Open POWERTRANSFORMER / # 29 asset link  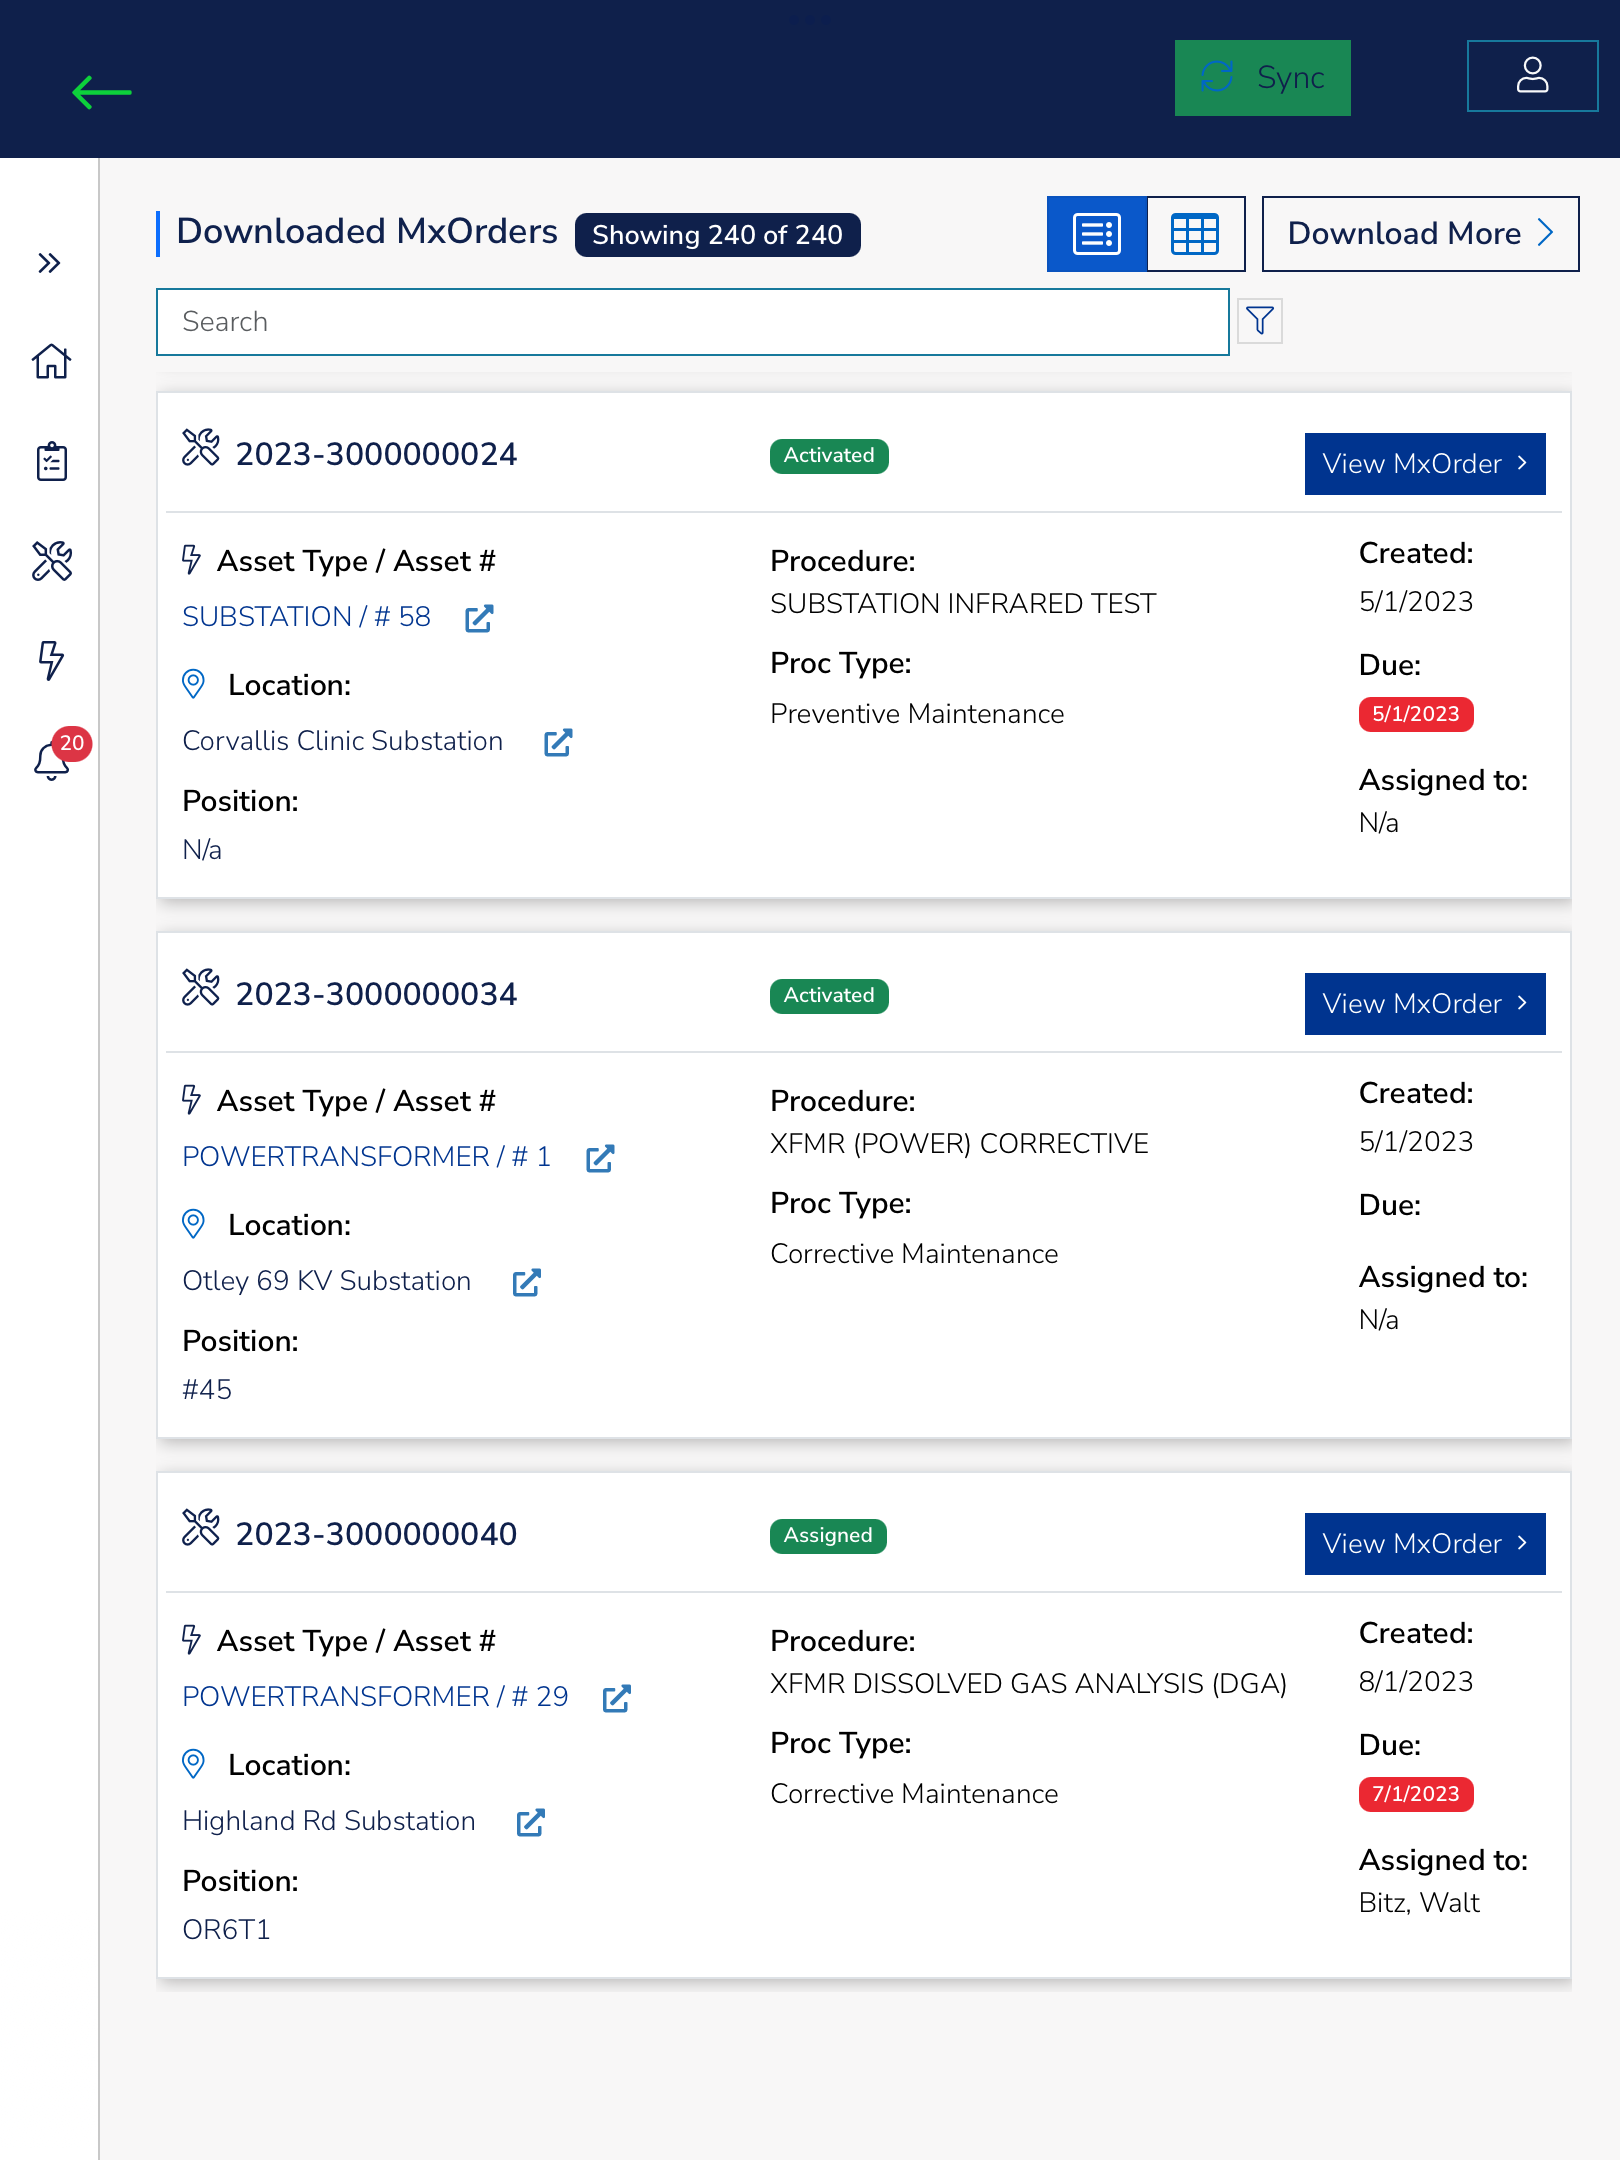click(375, 1697)
